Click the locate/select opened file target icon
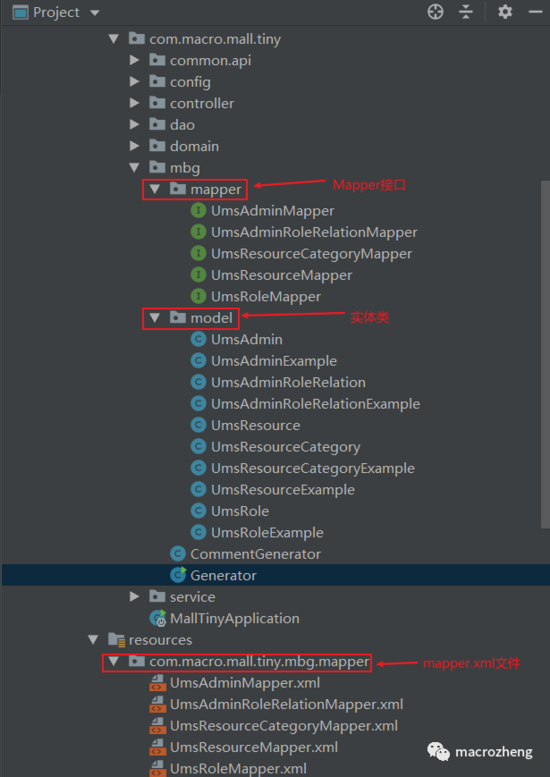The image size is (550, 777). point(435,12)
